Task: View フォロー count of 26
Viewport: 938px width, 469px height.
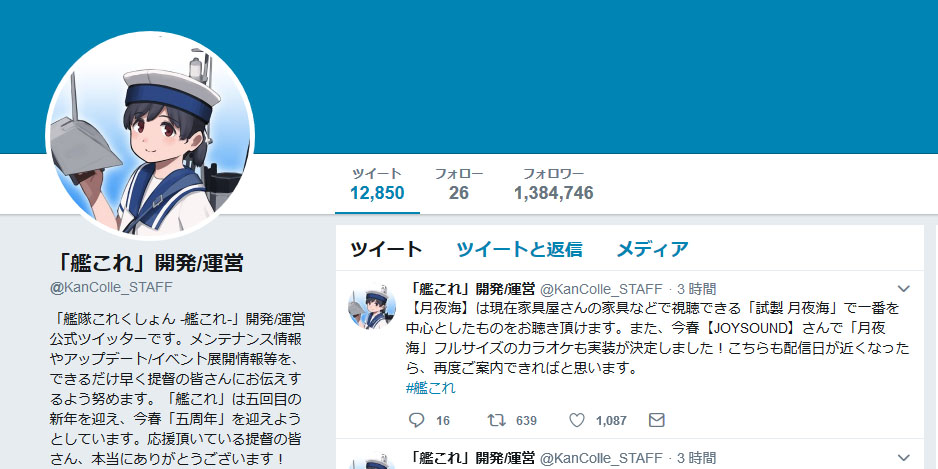Action: point(459,184)
